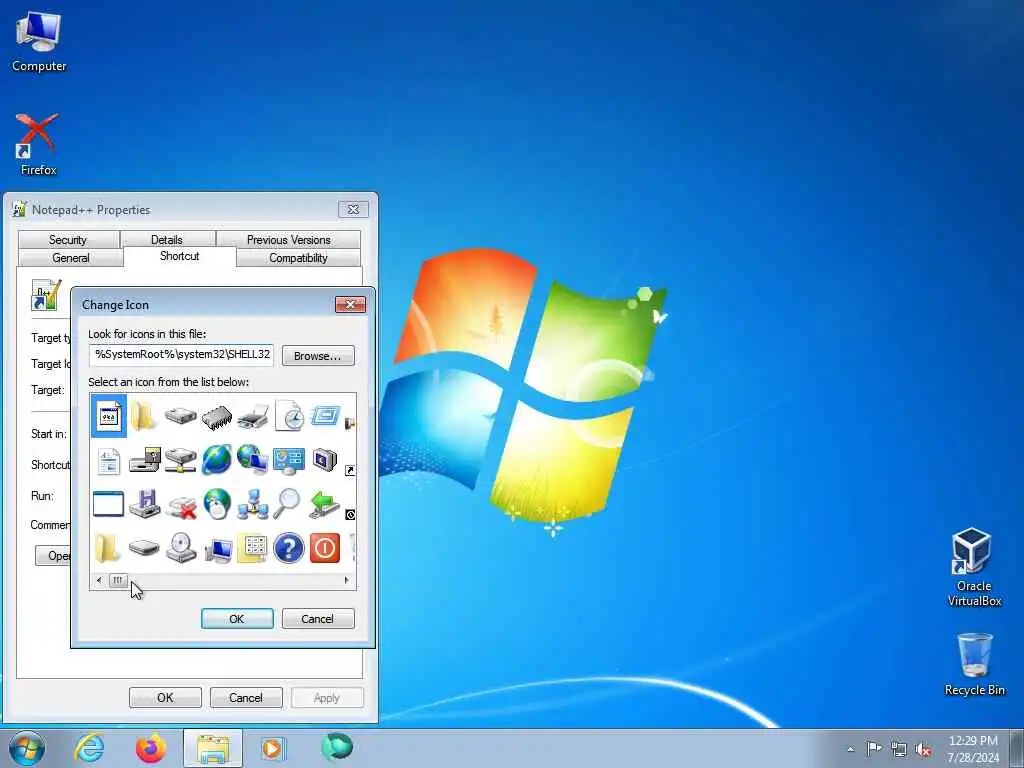The image size is (1024, 768).
Task: Launch Windows Media Player from taskbar
Action: coord(272,748)
